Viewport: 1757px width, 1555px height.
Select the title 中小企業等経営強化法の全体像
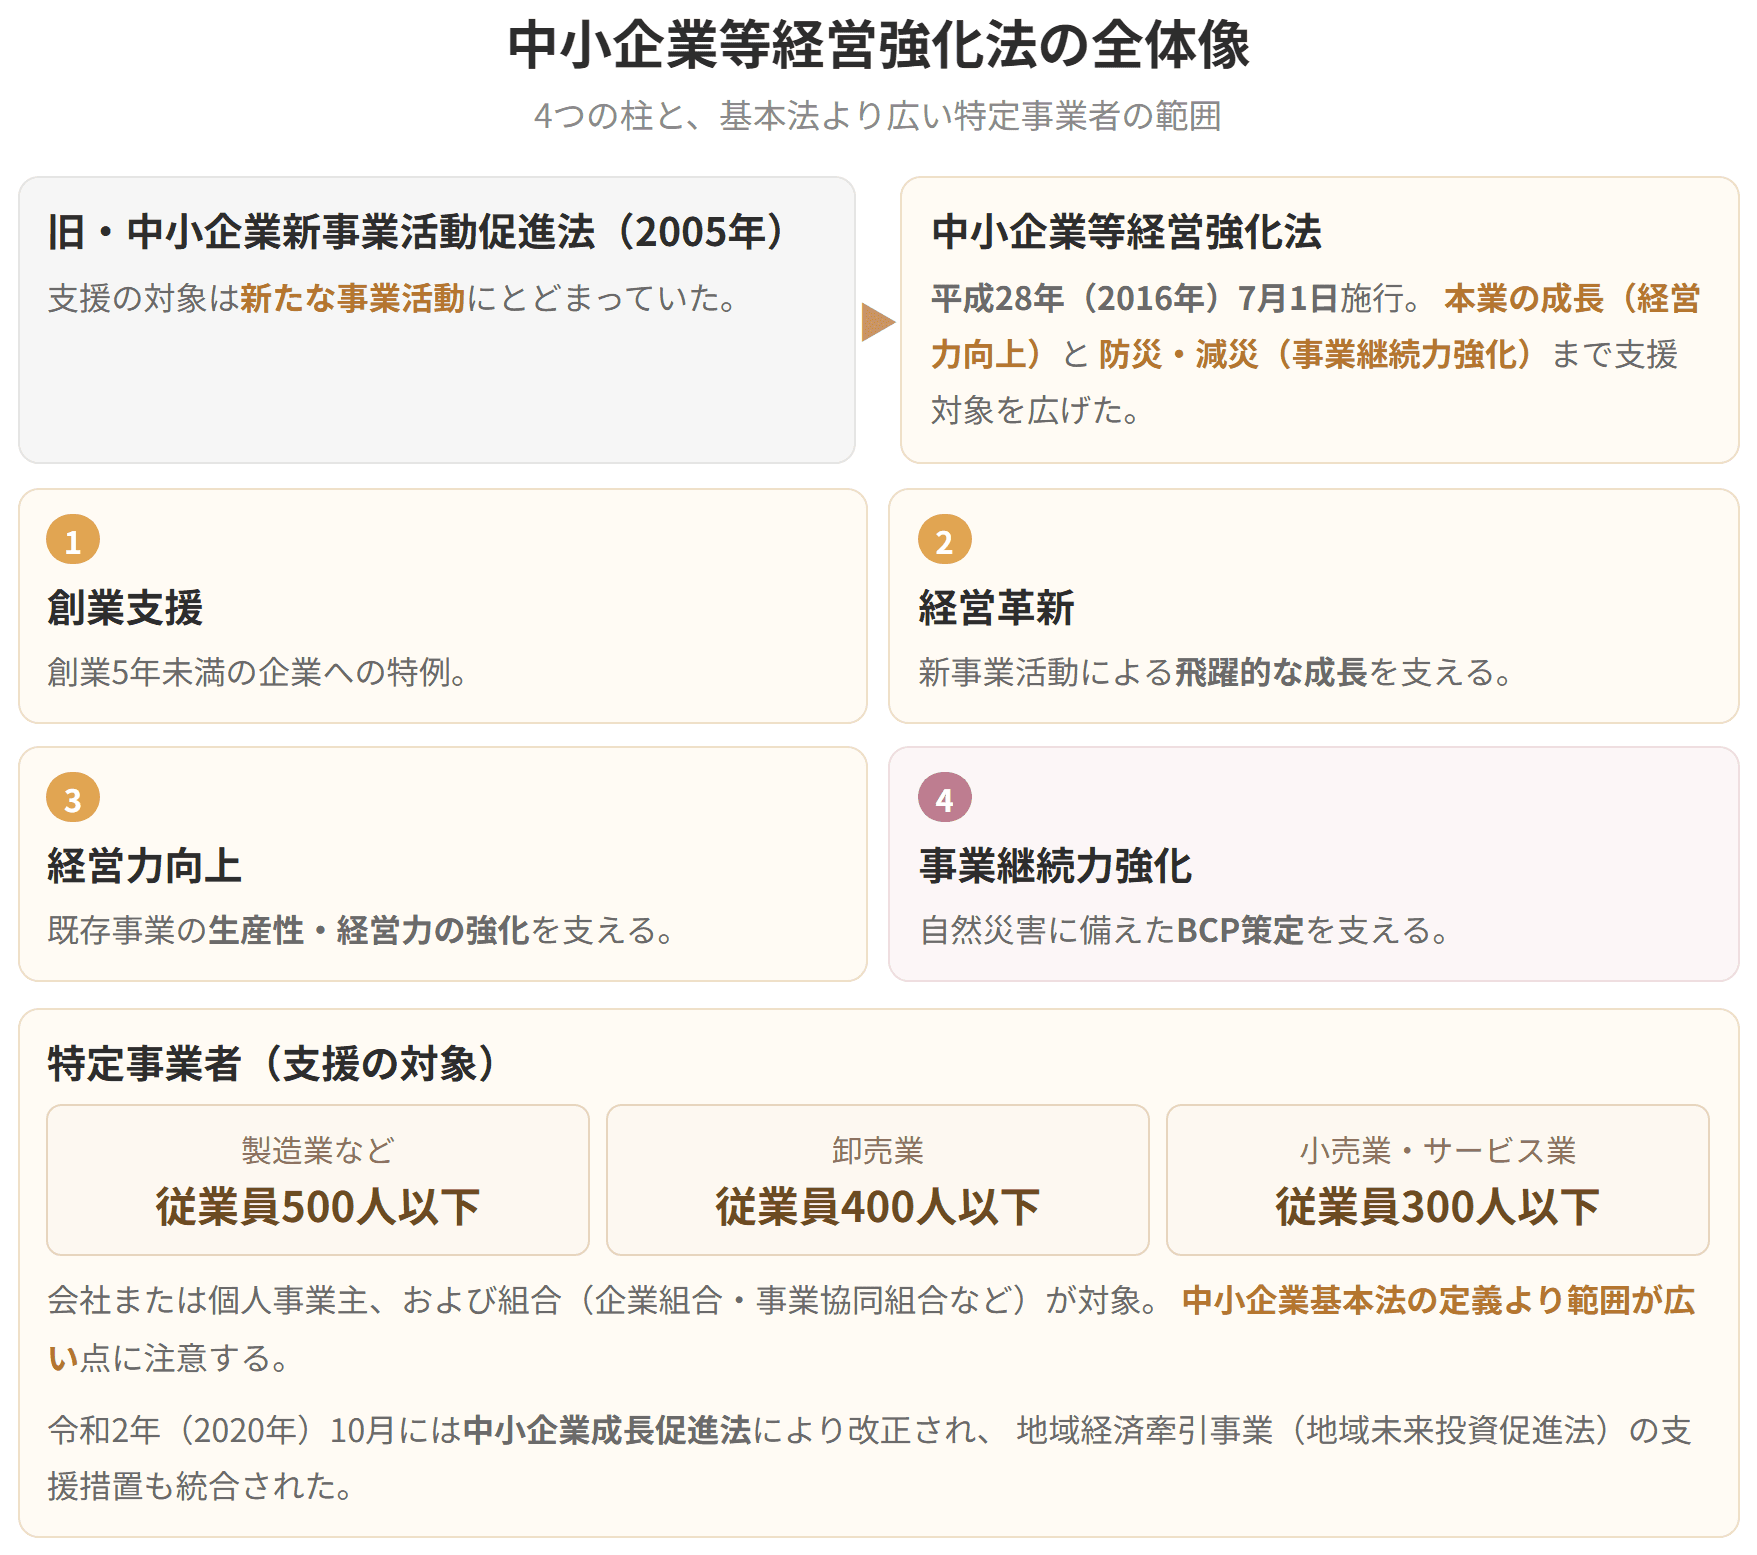point(879,45)
